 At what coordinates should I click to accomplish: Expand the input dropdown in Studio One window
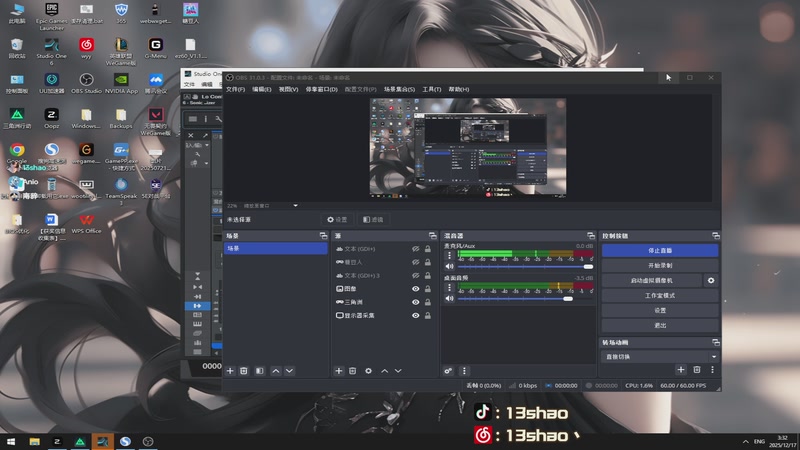coord(207,145)
